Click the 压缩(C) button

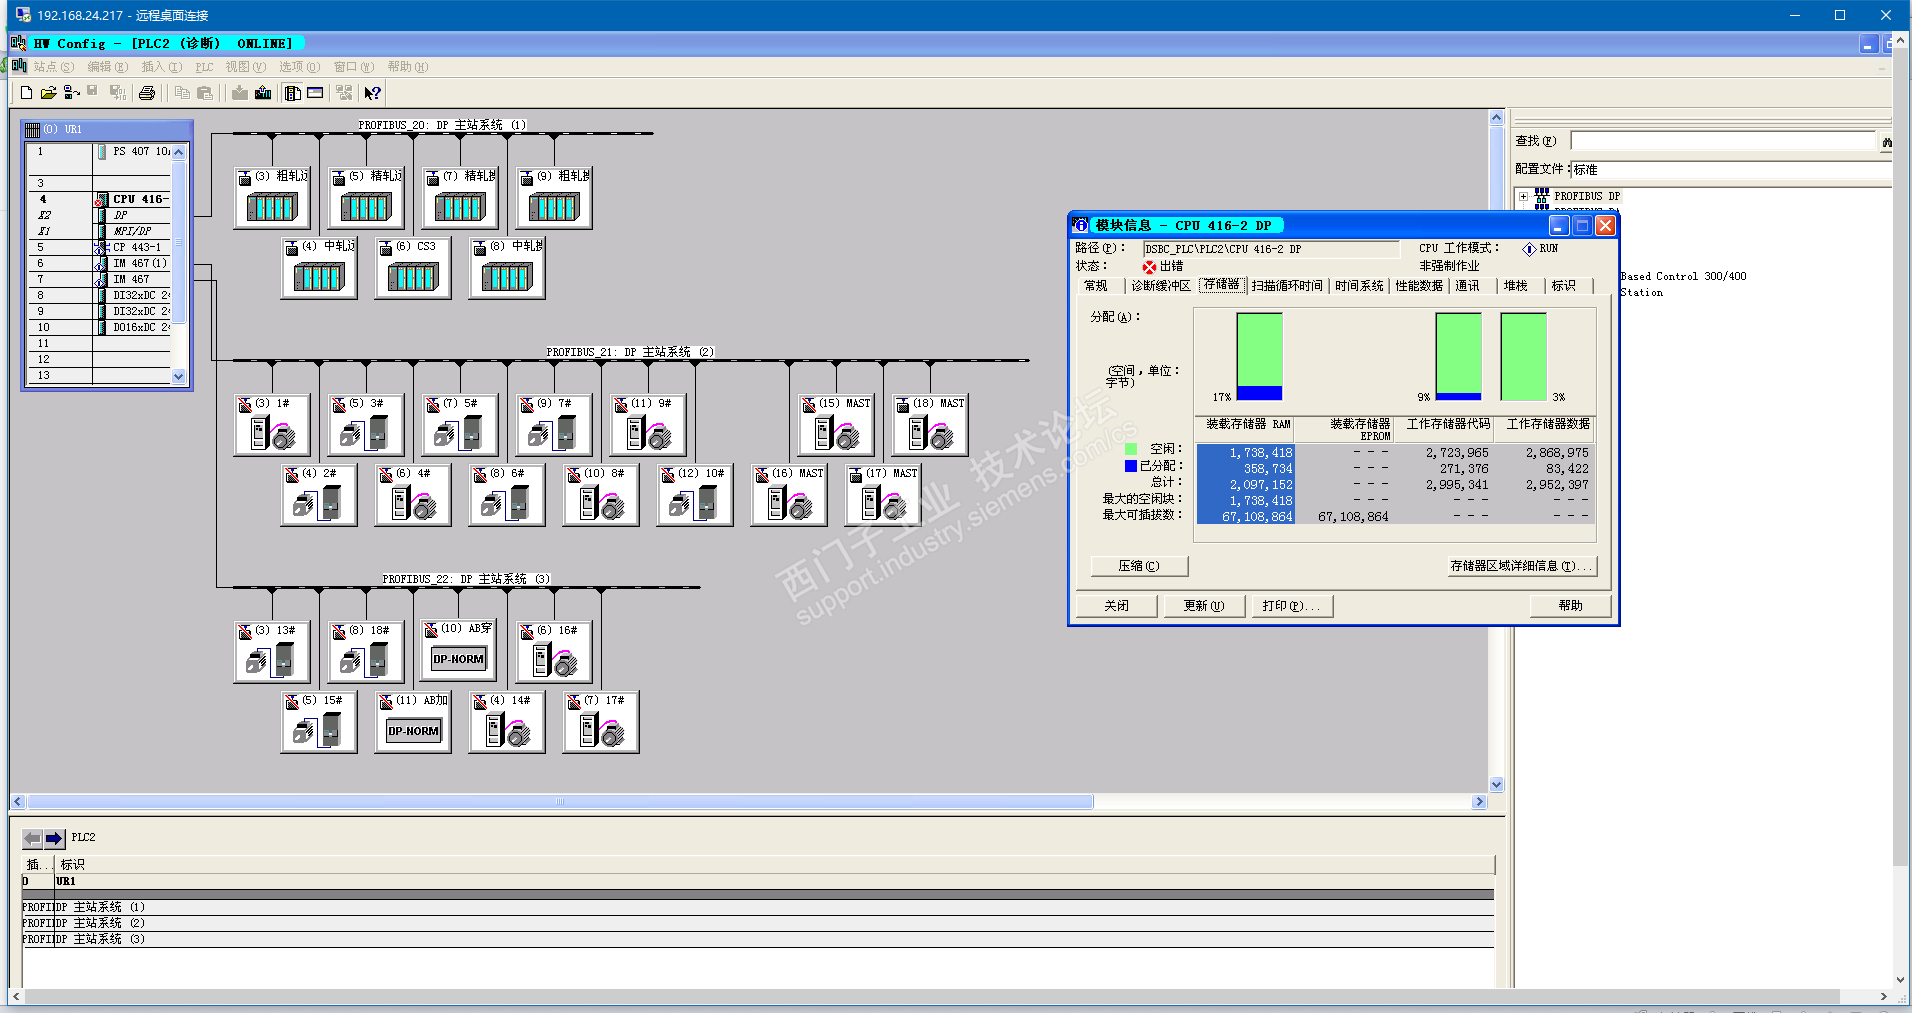pyautogui.click(x=1139, y=566)
